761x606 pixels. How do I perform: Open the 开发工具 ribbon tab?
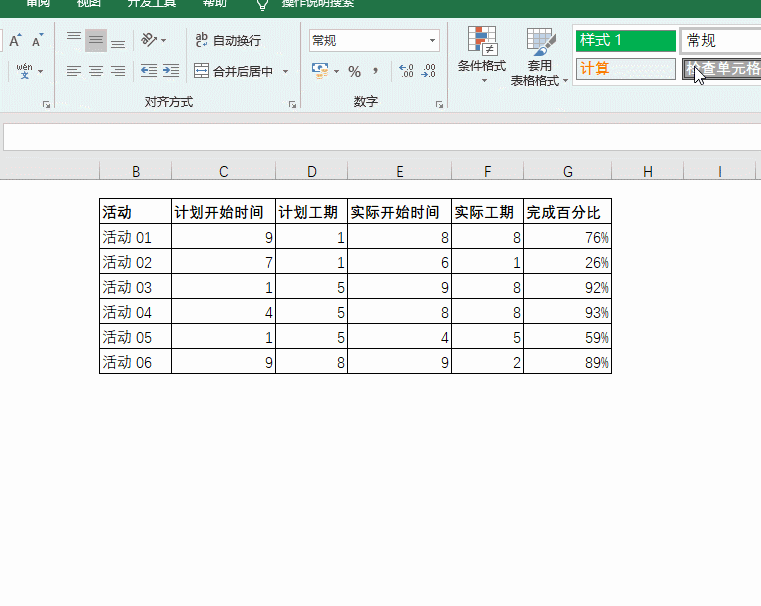pyautogui.click(x=151, y=3)
